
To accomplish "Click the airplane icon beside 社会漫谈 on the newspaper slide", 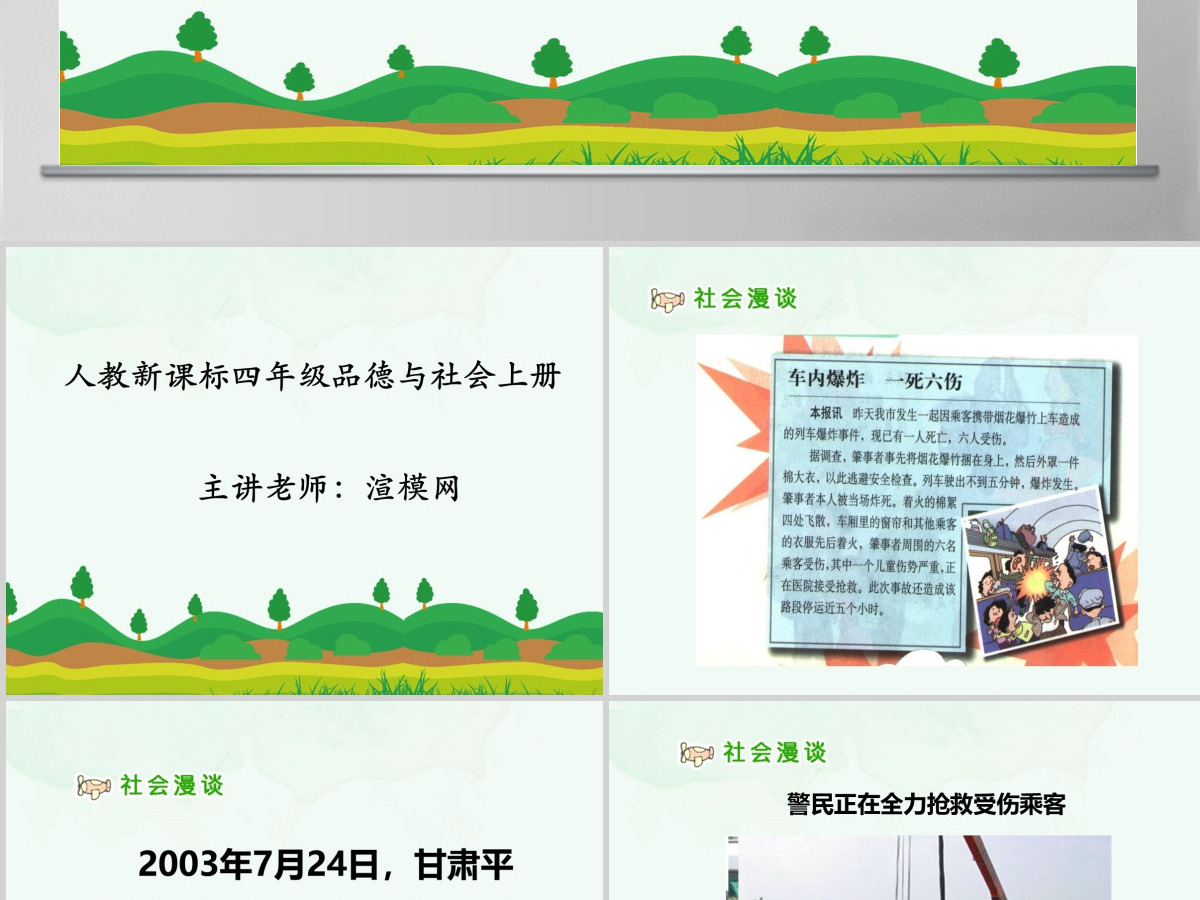I will point(667,299).
